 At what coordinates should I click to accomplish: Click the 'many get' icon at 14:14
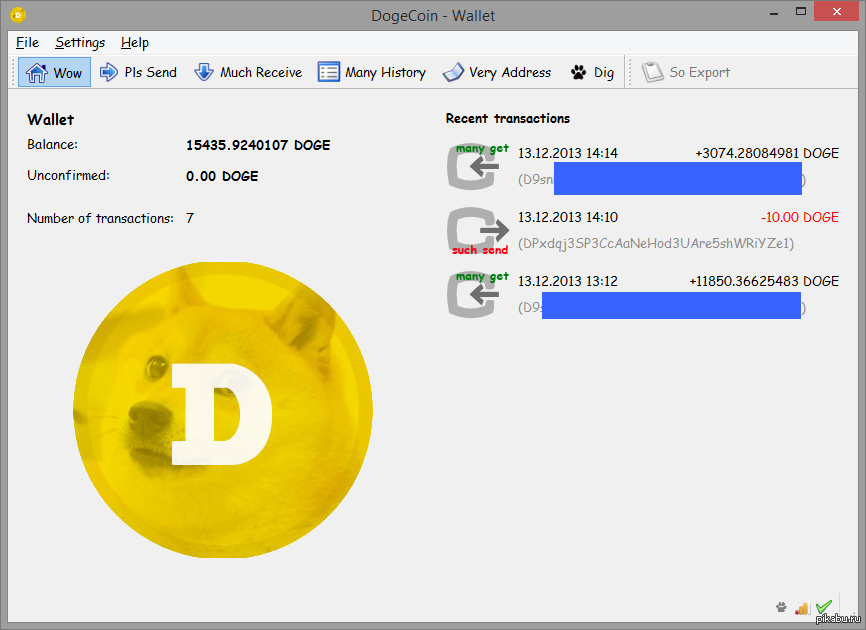pyautogui.click(x=478, y=166)
